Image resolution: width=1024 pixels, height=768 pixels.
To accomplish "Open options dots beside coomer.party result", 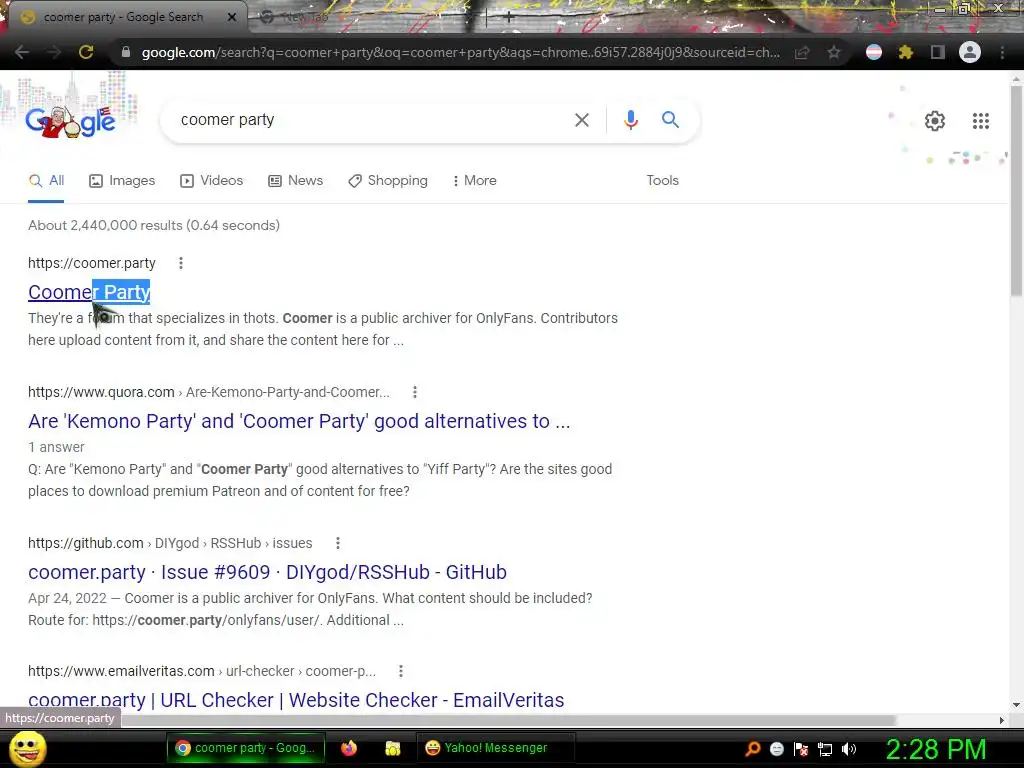I will coord(181,263).
